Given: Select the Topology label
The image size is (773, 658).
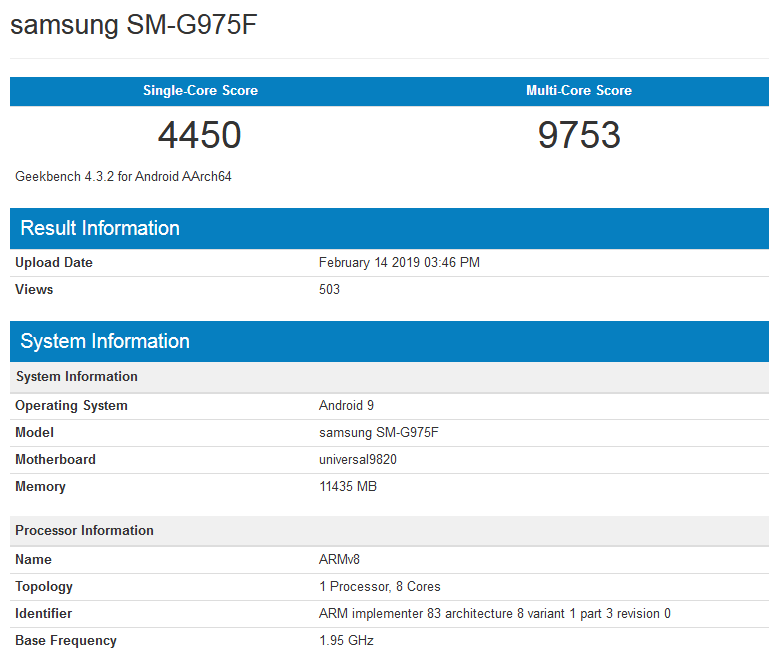Looking at the screenshot, I should pos(44,587).
